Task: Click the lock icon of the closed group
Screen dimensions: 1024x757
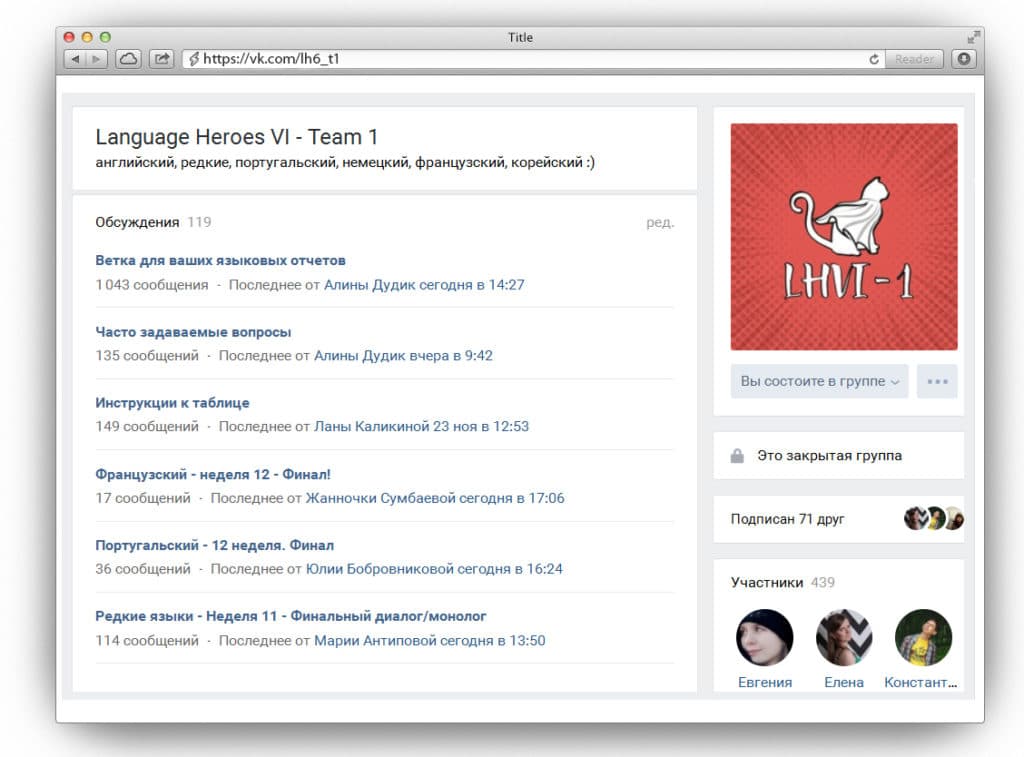Action: 737,455
